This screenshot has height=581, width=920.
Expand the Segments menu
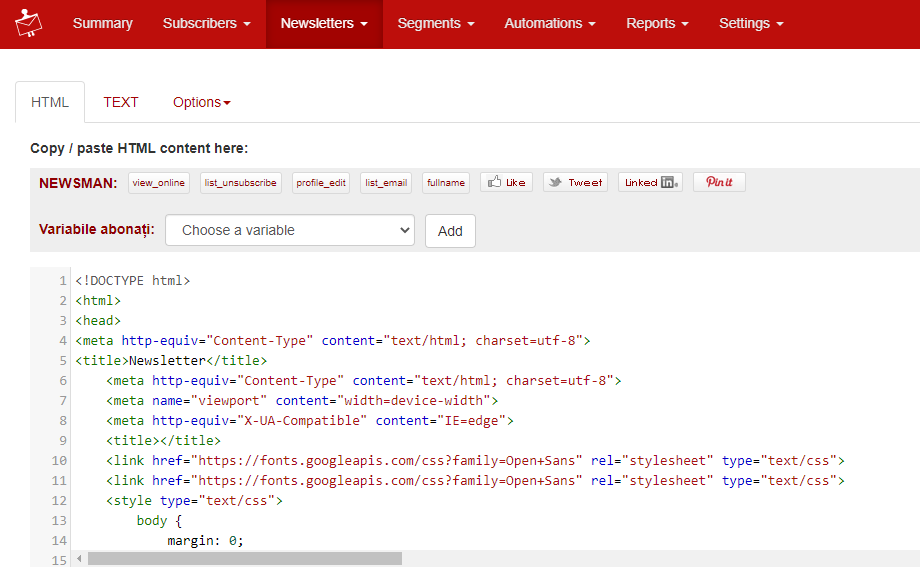tap(436, 23)
